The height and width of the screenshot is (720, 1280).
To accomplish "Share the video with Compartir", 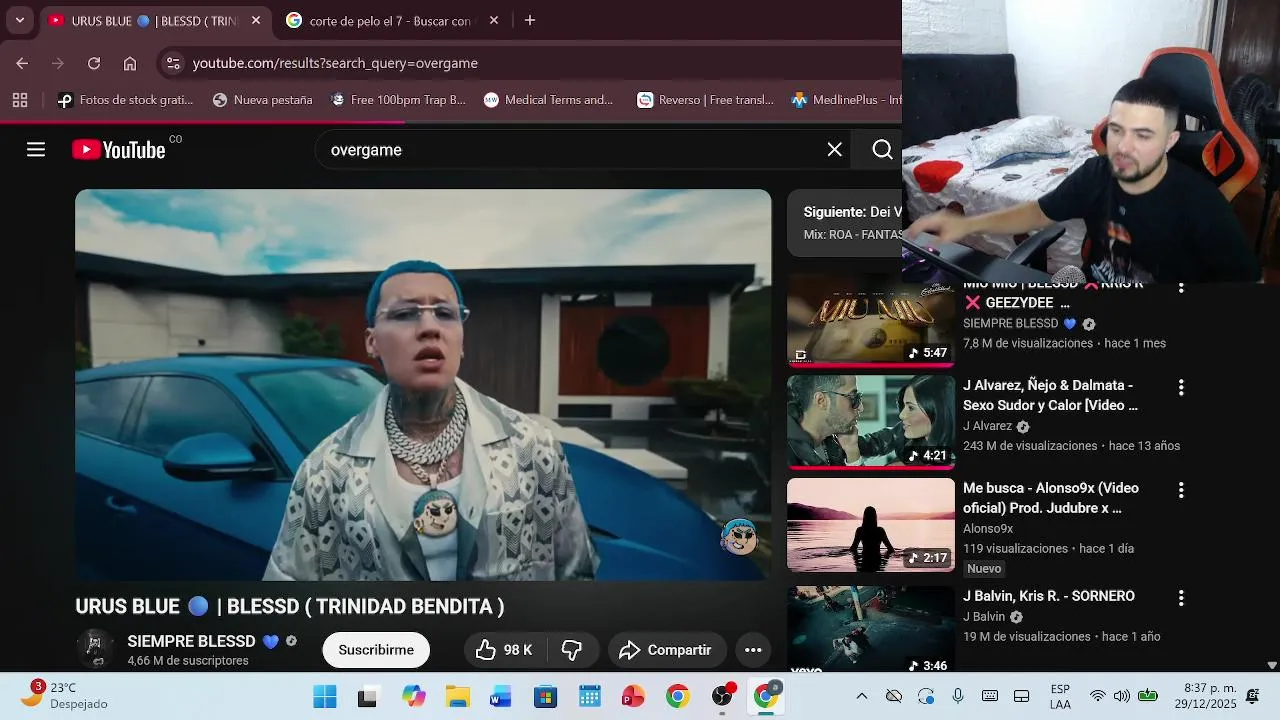I will pos(666,650).
